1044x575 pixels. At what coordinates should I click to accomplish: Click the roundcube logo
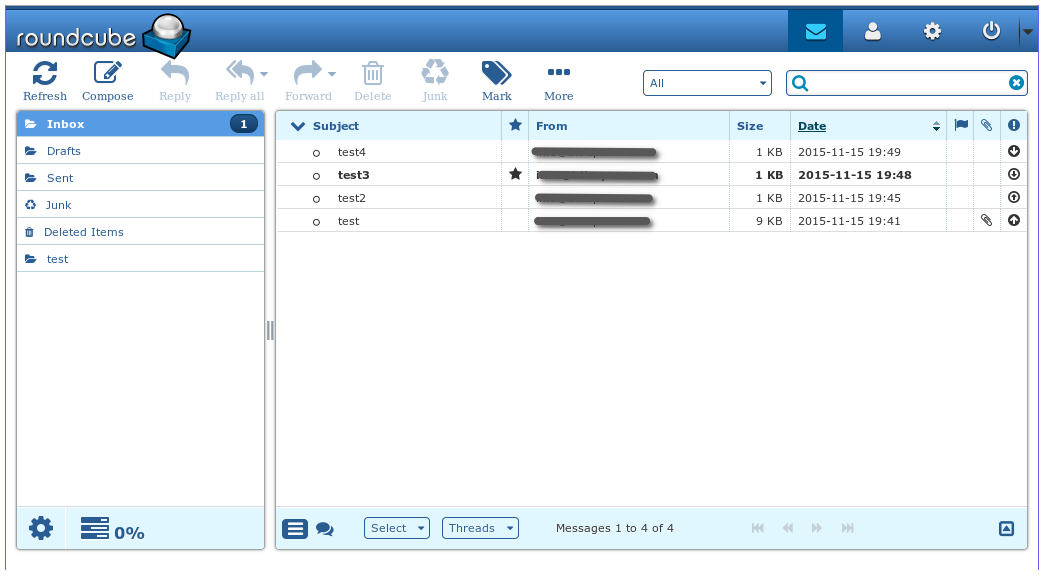103,36
